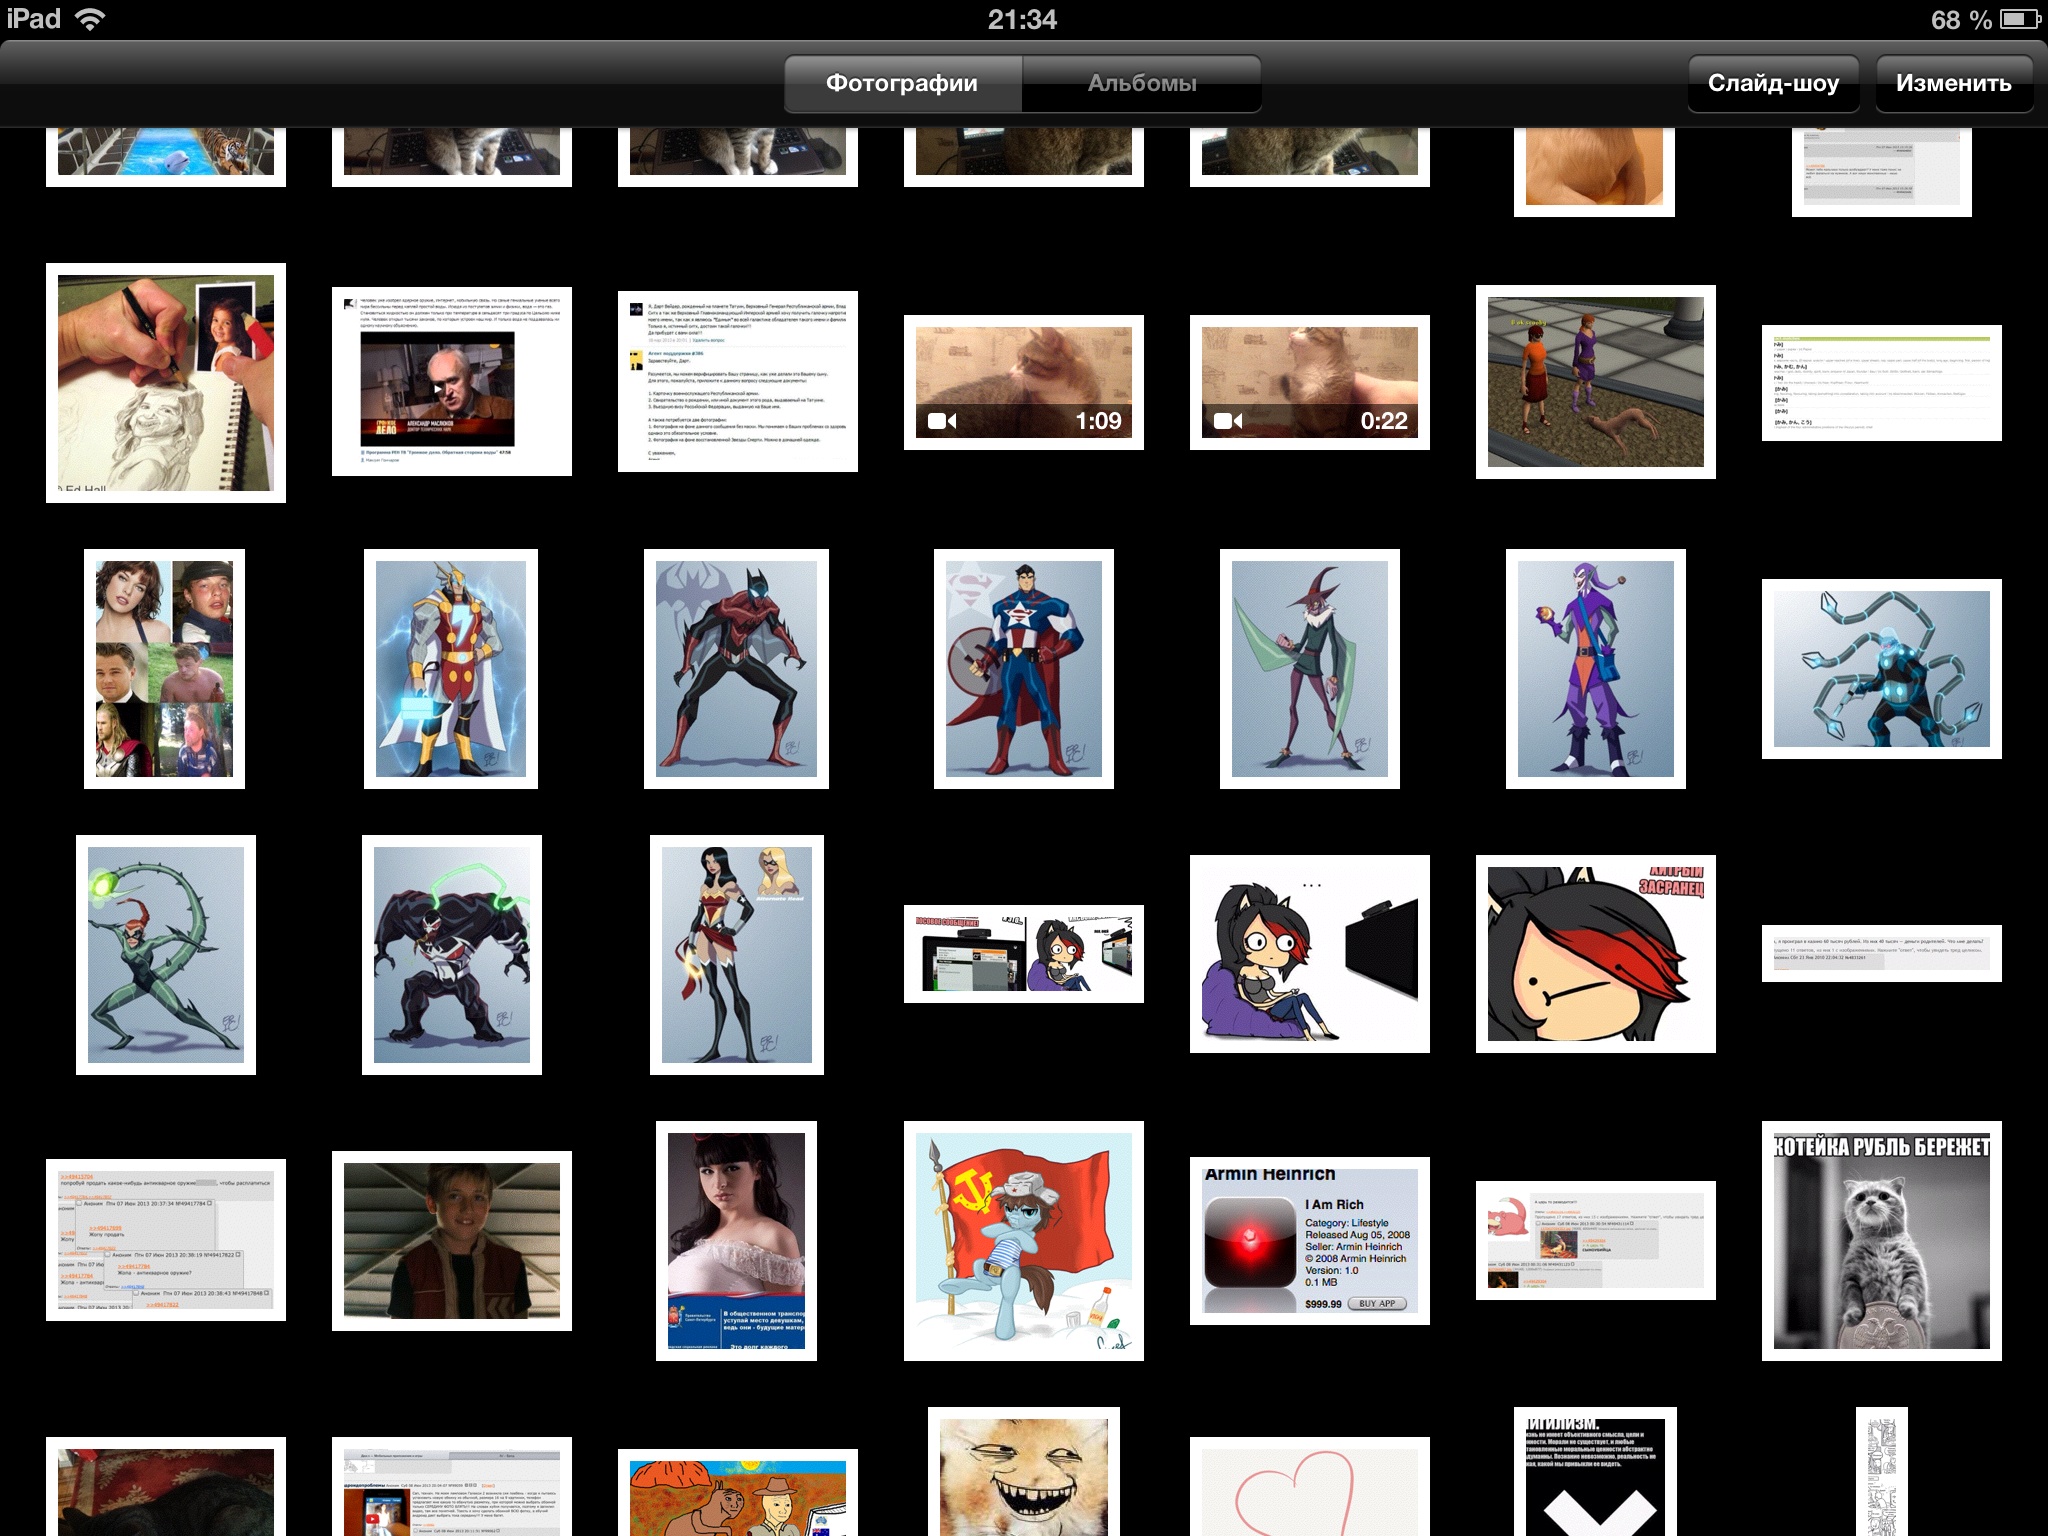2048x1536 pixels.
Task: Open the thin one-line text screenshot
Action: [1882, 954]
